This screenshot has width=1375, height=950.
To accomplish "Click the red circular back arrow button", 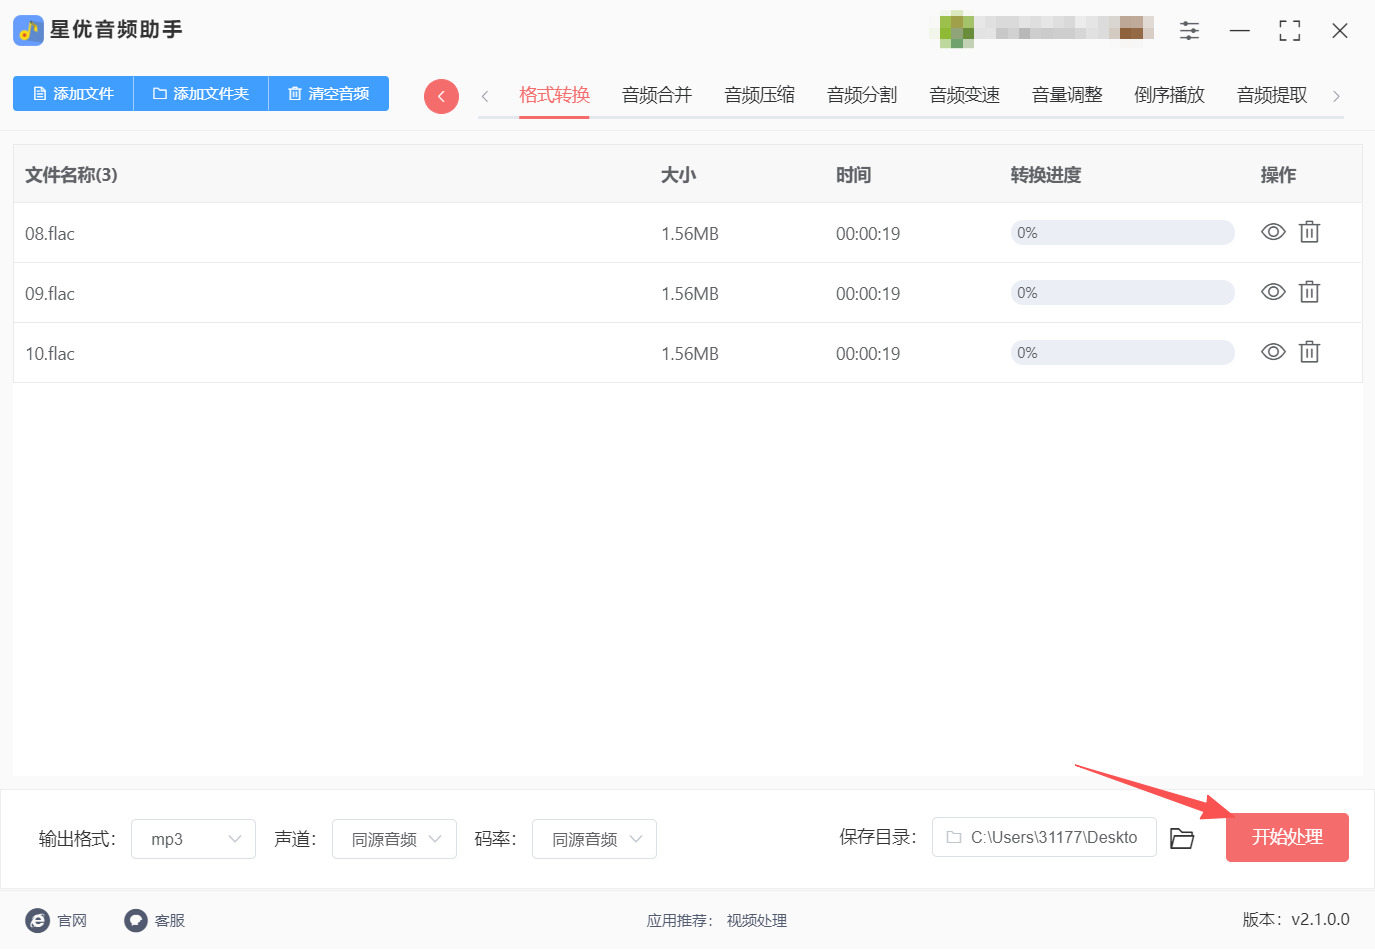I will coord(441,96).
